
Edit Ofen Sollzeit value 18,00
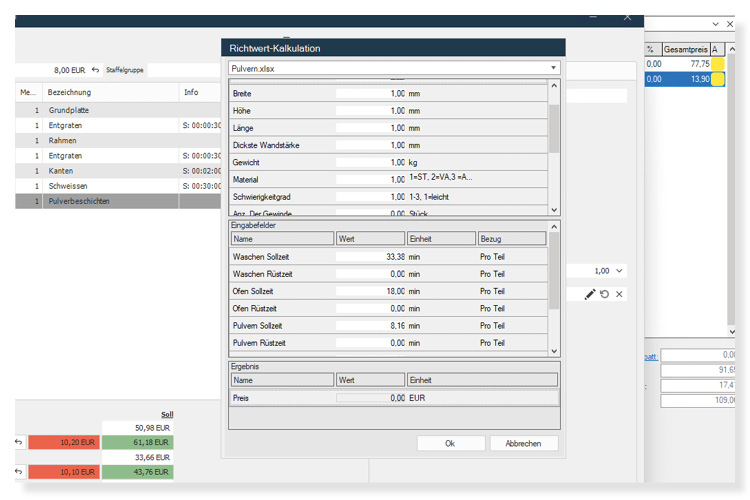(371, 291)
